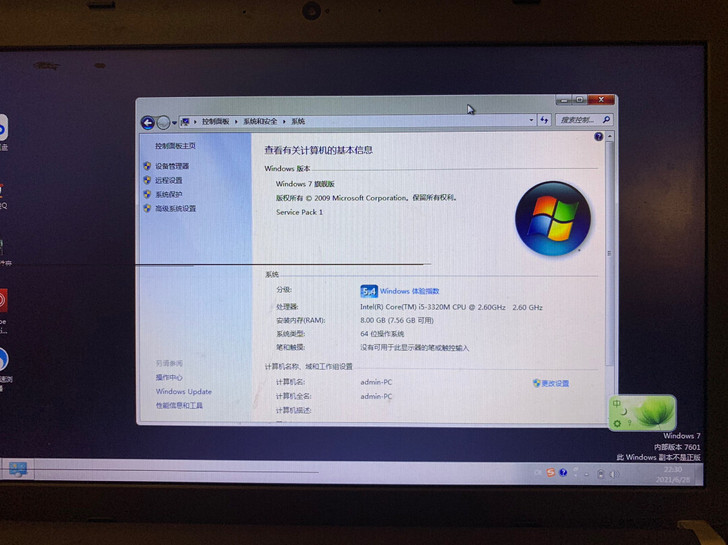Click the forward navigation arrow button

point(163,123)
